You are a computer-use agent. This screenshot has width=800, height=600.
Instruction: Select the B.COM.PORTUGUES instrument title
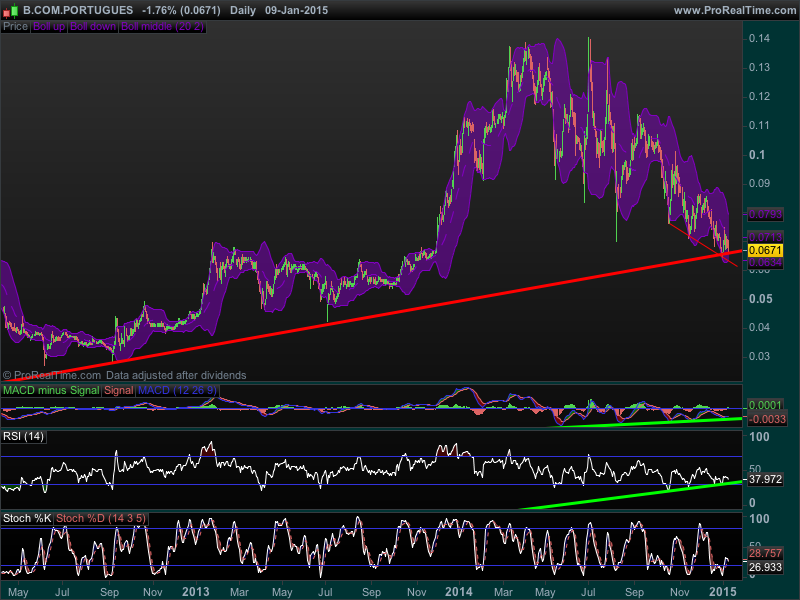coord(77,10)
